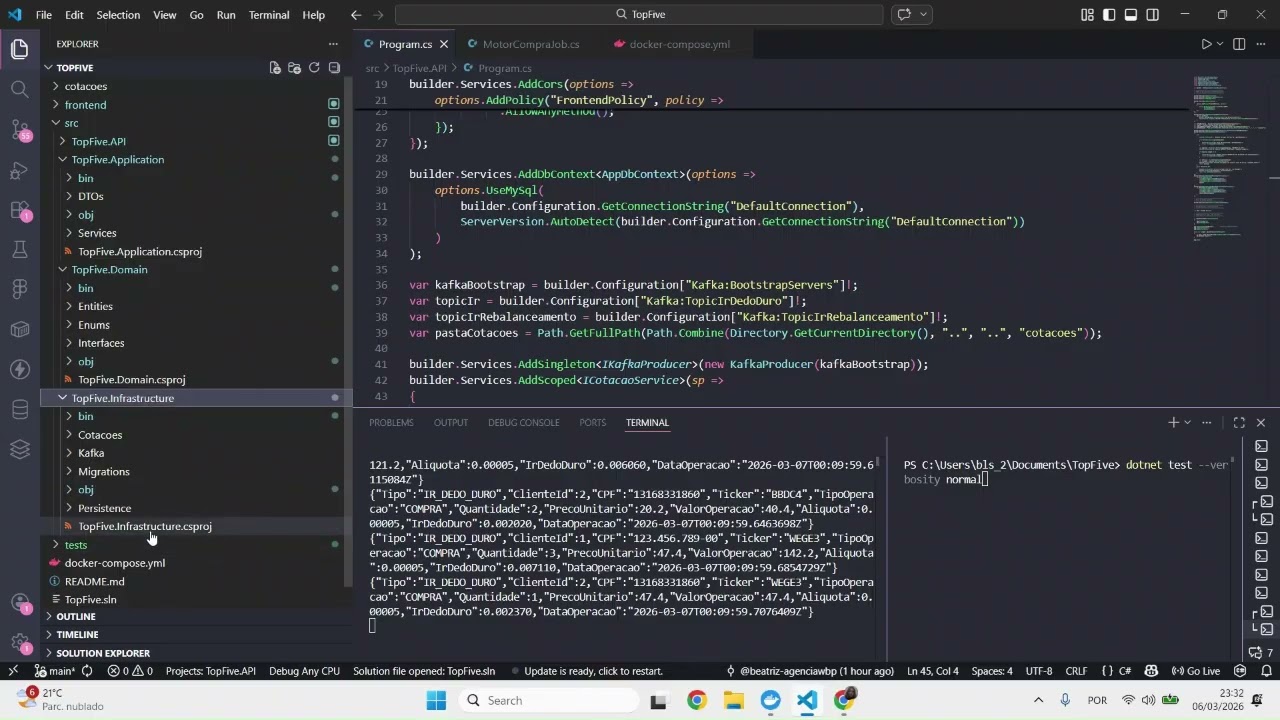The width and height of the screenshot is (1280, 720).
Task: Click the code minimap overview
Action: point(1228,160)
